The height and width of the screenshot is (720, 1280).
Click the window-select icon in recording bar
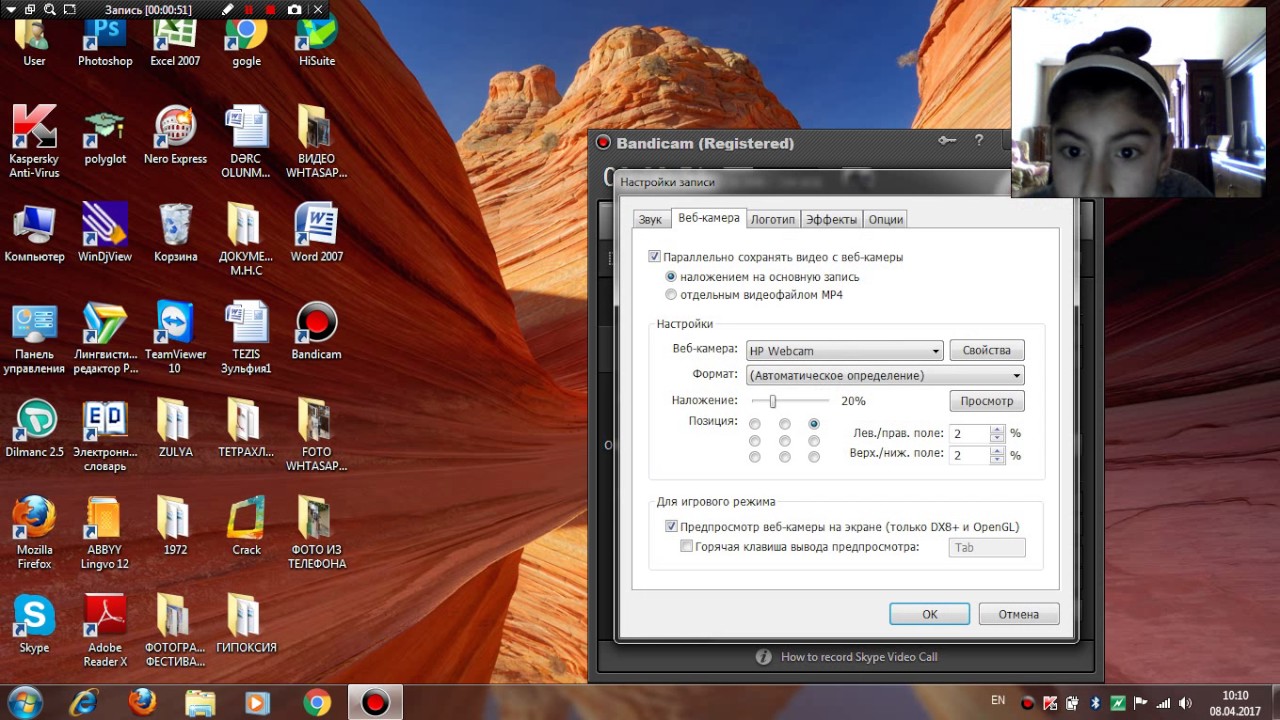(29, 9)
